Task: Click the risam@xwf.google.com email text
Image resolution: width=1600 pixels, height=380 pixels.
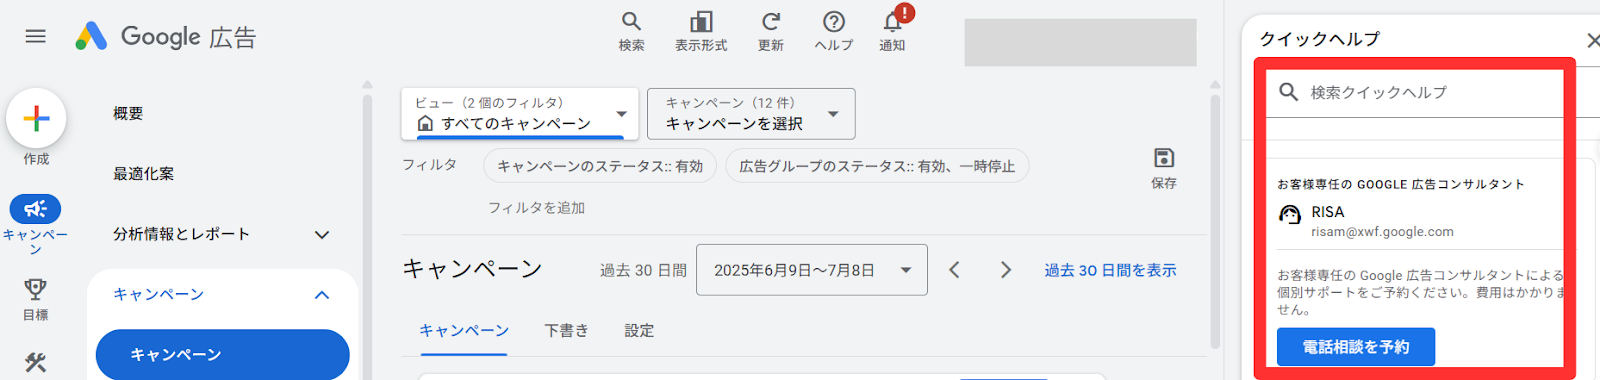Action: point(1382,232)
